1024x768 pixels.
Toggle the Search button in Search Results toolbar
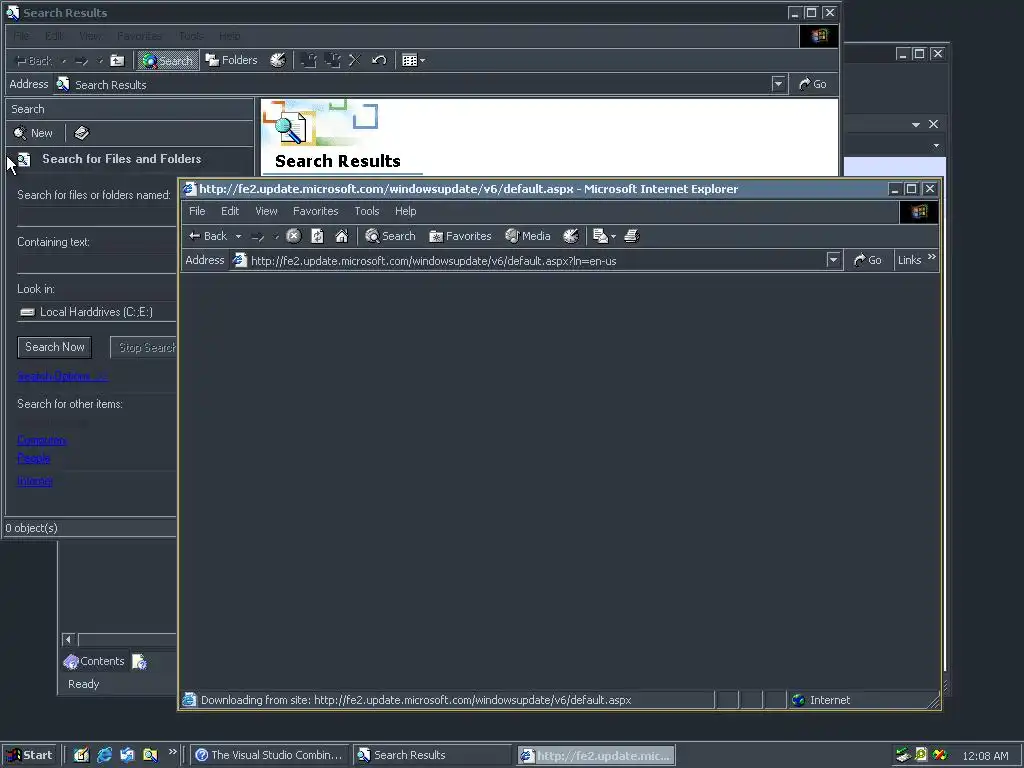coord(168,60)
